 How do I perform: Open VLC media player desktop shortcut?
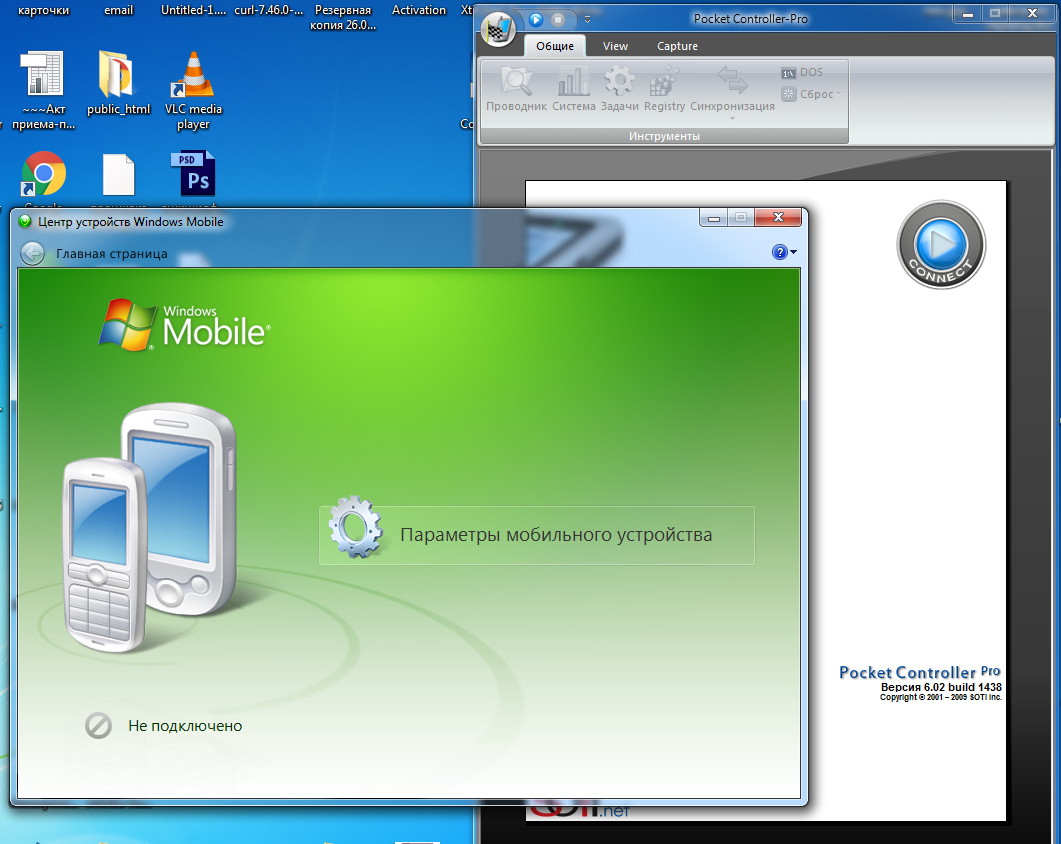tap(193, 90)
